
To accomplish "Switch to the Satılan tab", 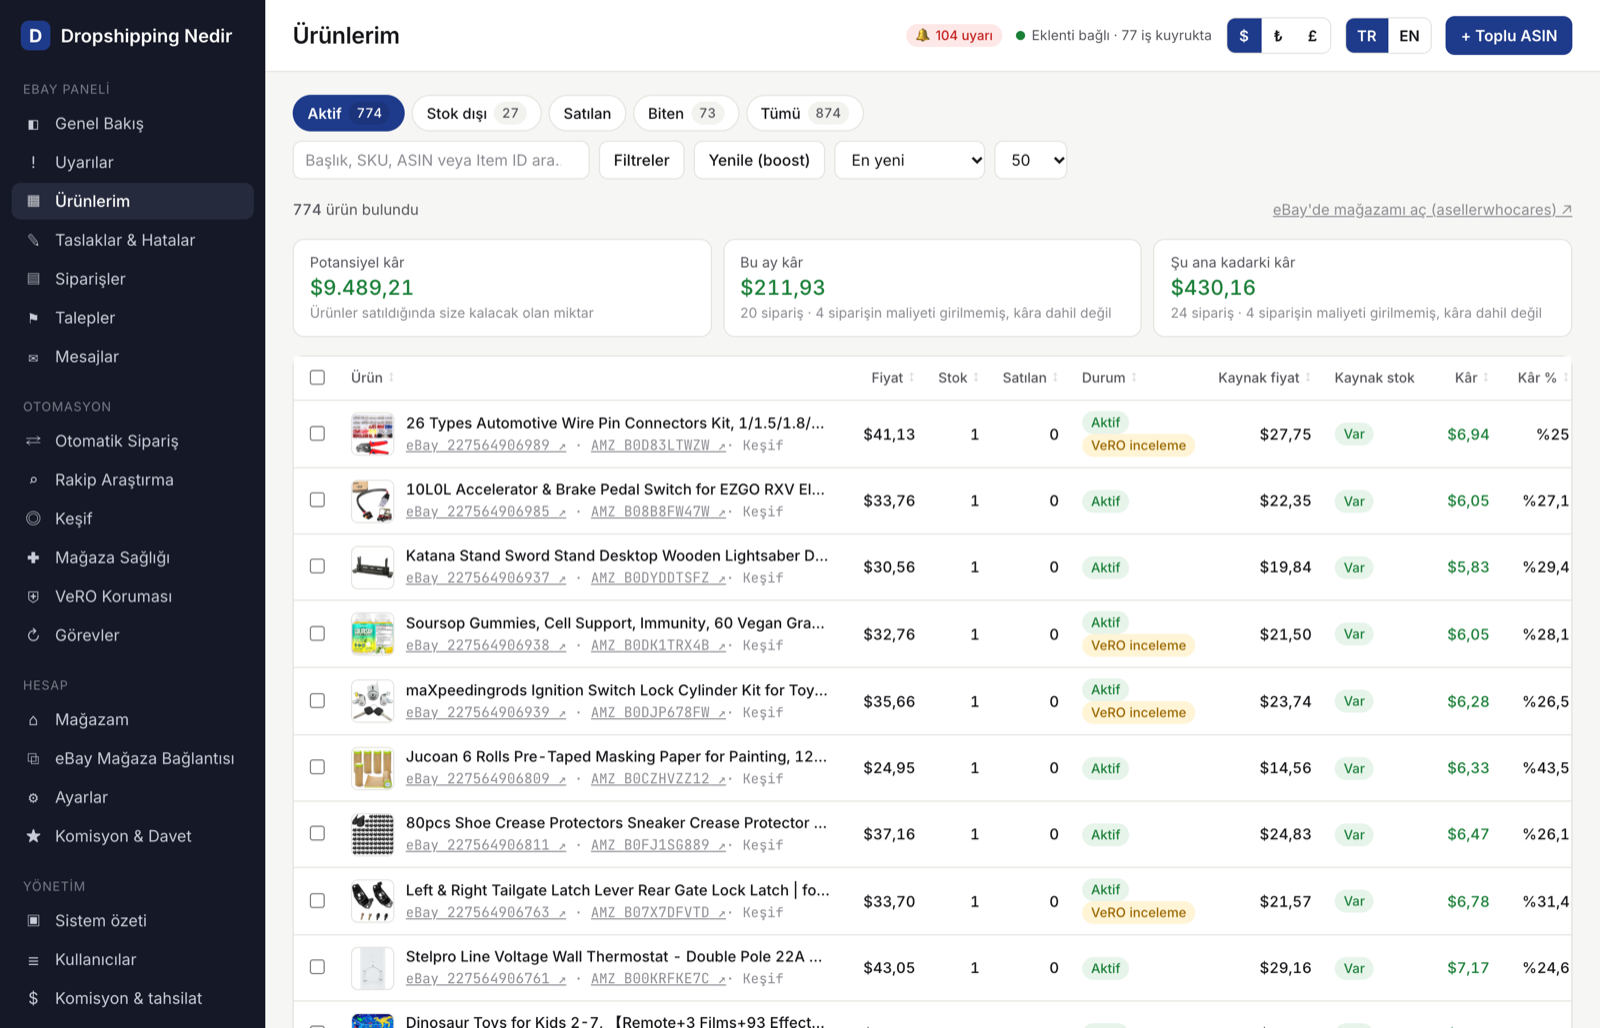I will (587, 113).
